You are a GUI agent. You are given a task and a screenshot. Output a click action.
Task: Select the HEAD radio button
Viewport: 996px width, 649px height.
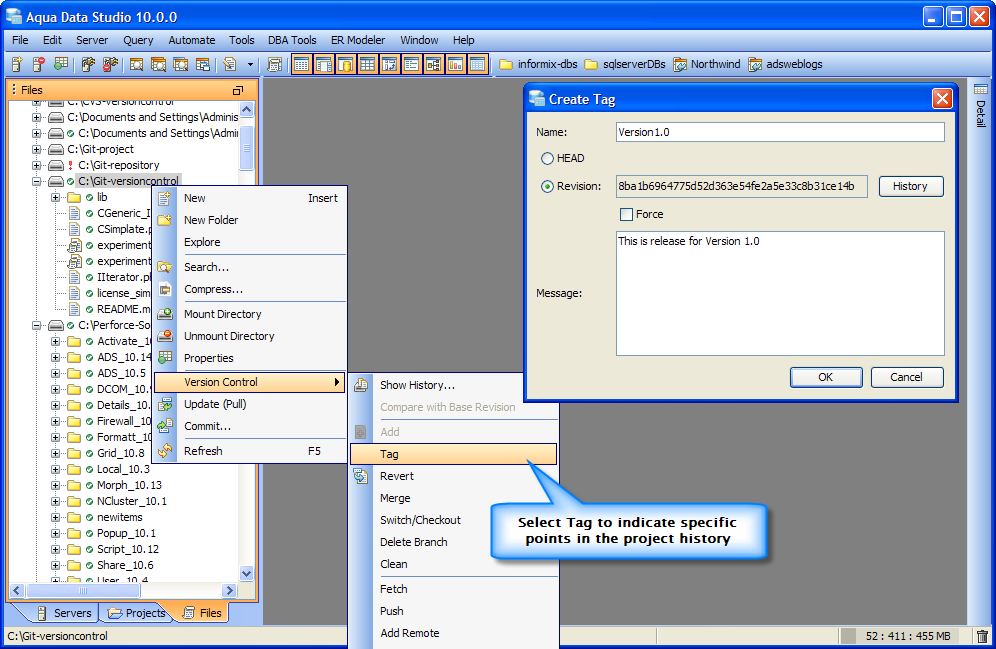tap(547, 158)
